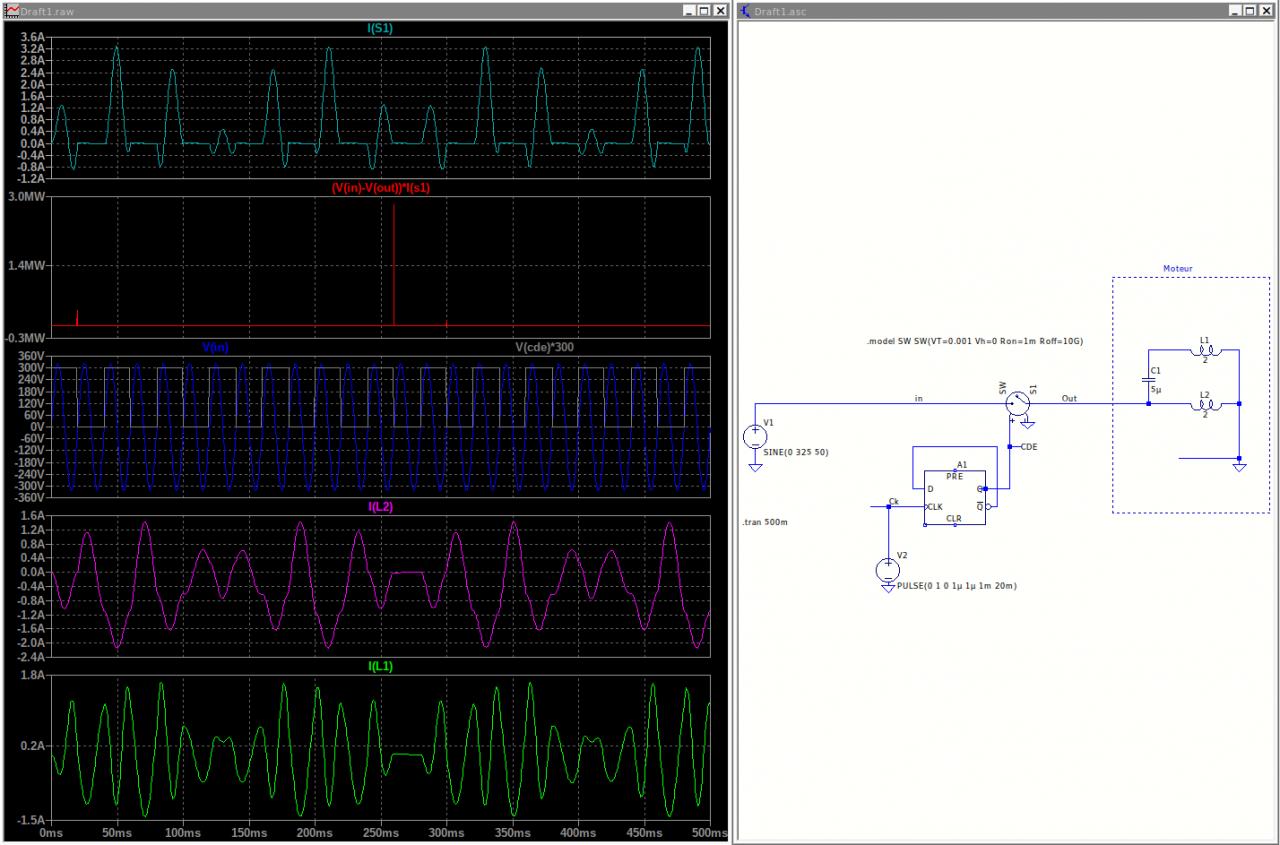Click the Moteur box label
The image size is (1280, 845).
pos(1178,268)
